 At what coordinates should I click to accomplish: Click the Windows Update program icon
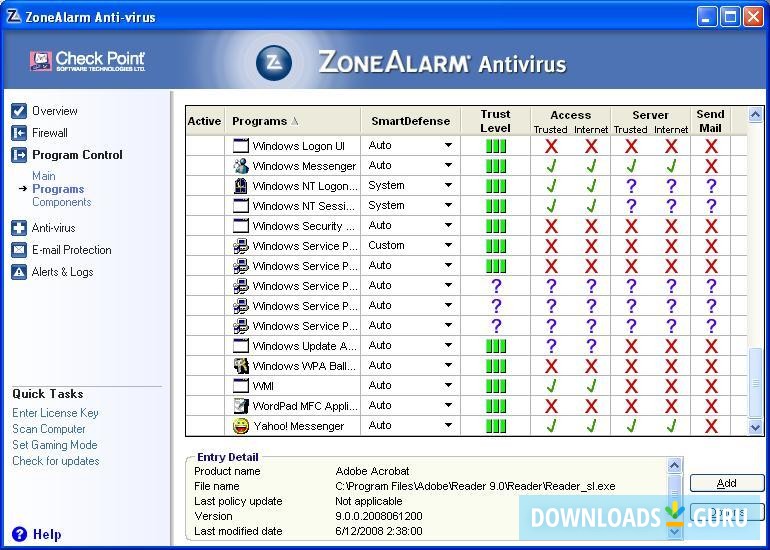point(241,346)
